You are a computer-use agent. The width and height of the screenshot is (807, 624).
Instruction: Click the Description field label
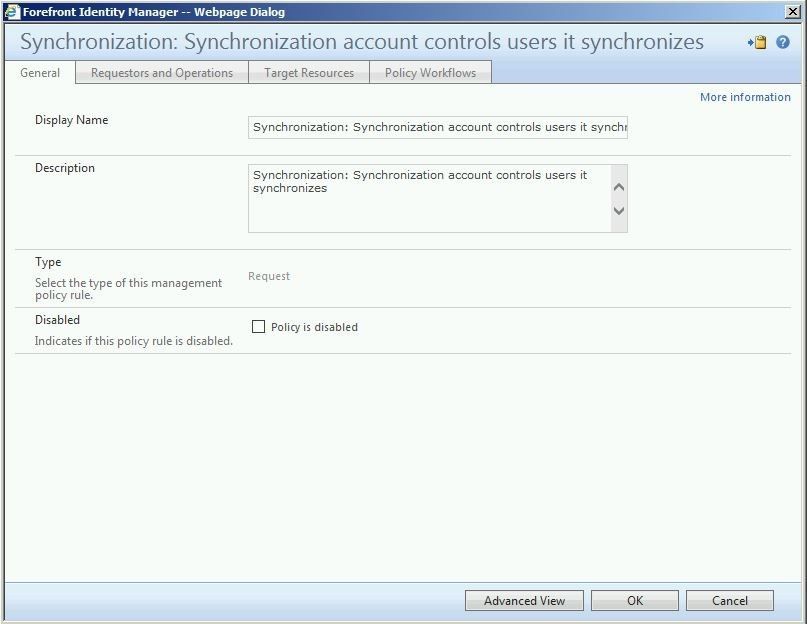coord(65,168)
